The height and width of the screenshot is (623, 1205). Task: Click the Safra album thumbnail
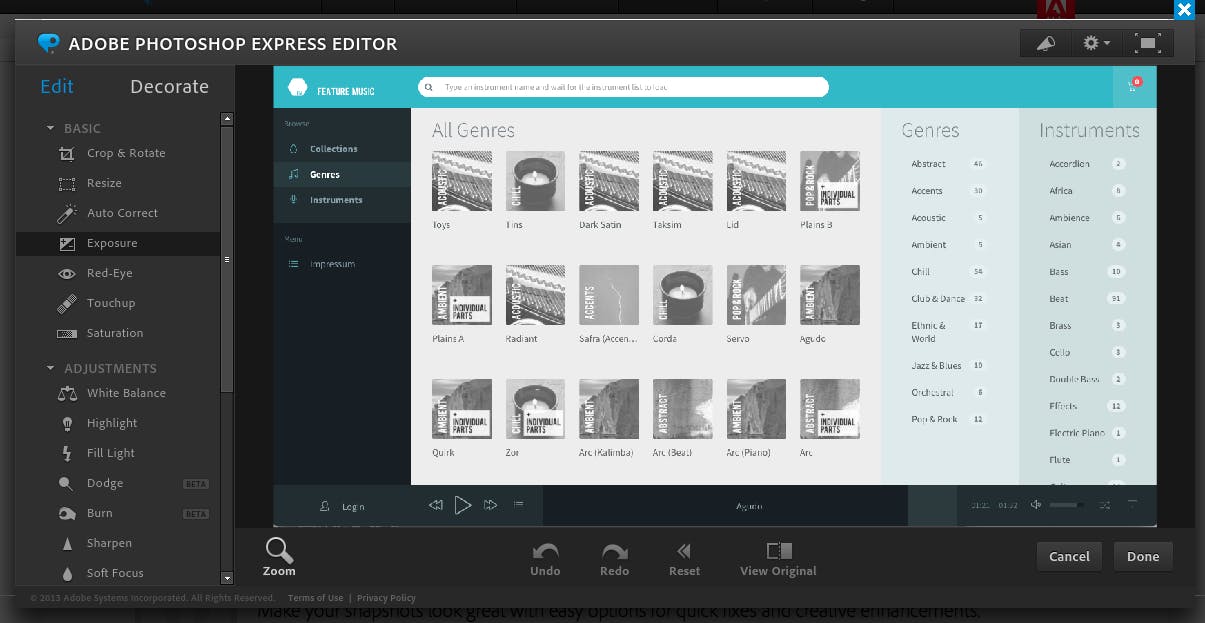(x=609, y=295)
